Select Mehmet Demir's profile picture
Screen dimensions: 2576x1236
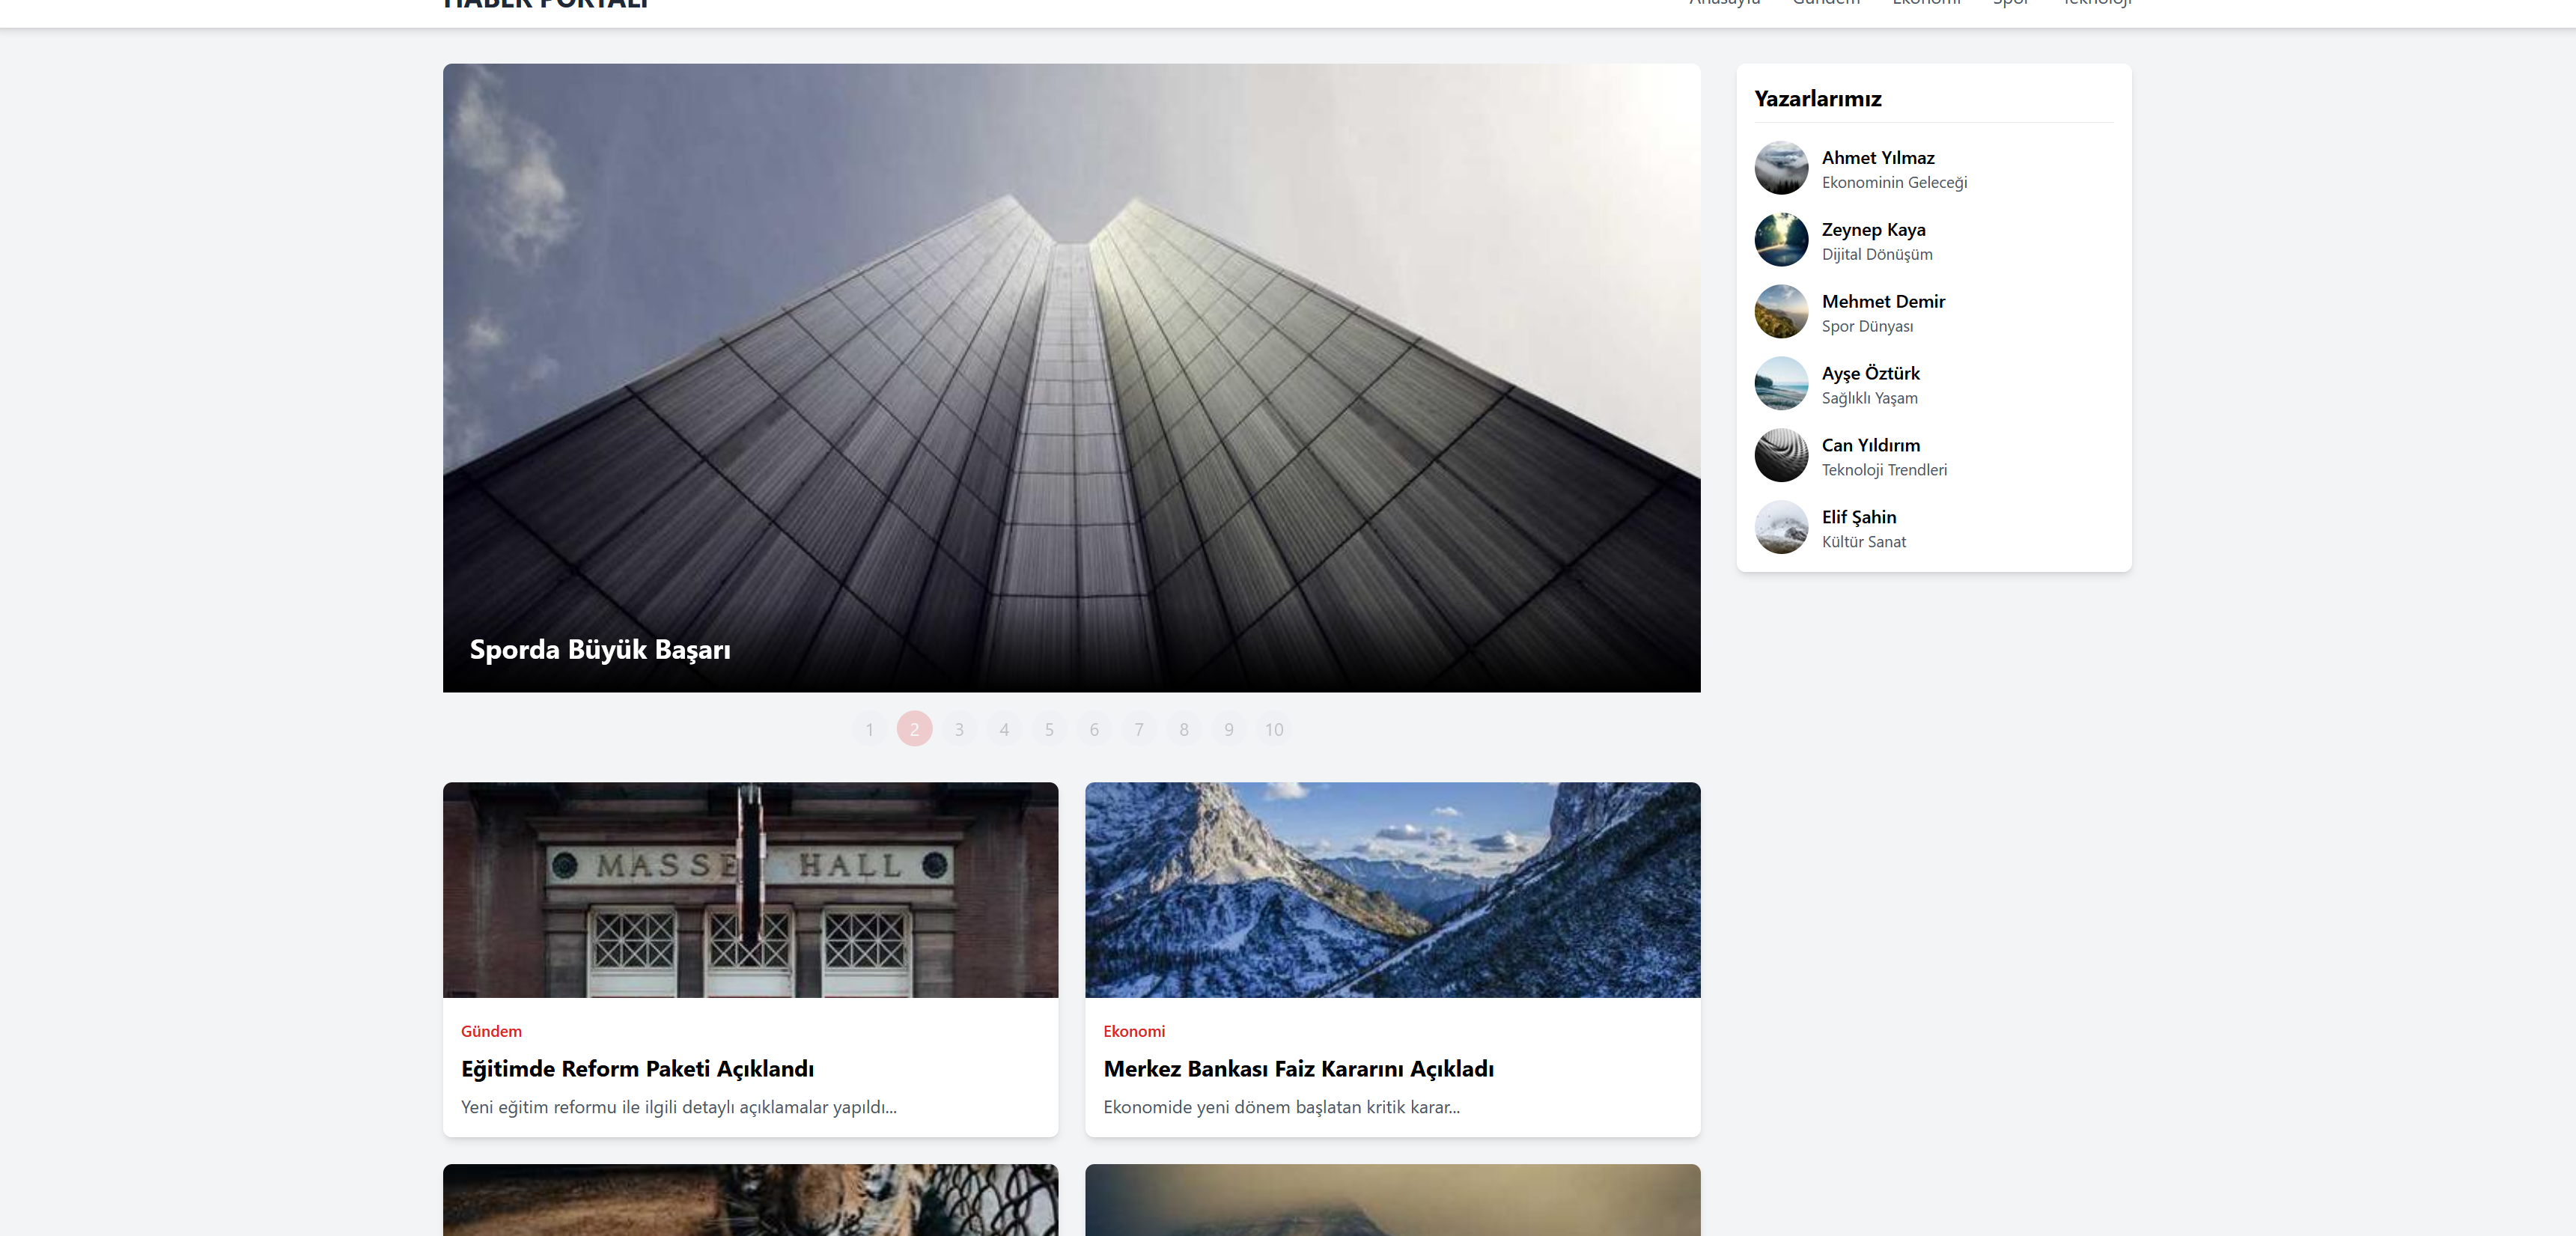pos(1781,312)
